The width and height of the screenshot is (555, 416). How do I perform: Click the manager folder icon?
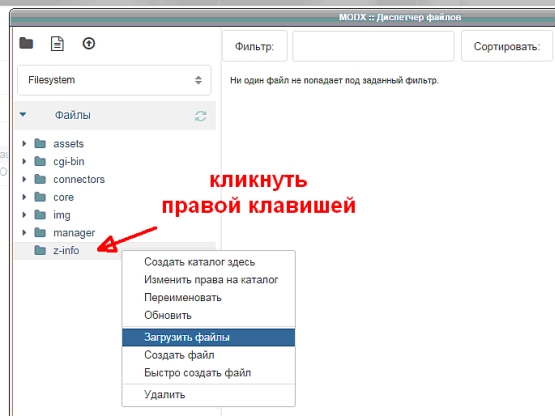pos(40,233)
